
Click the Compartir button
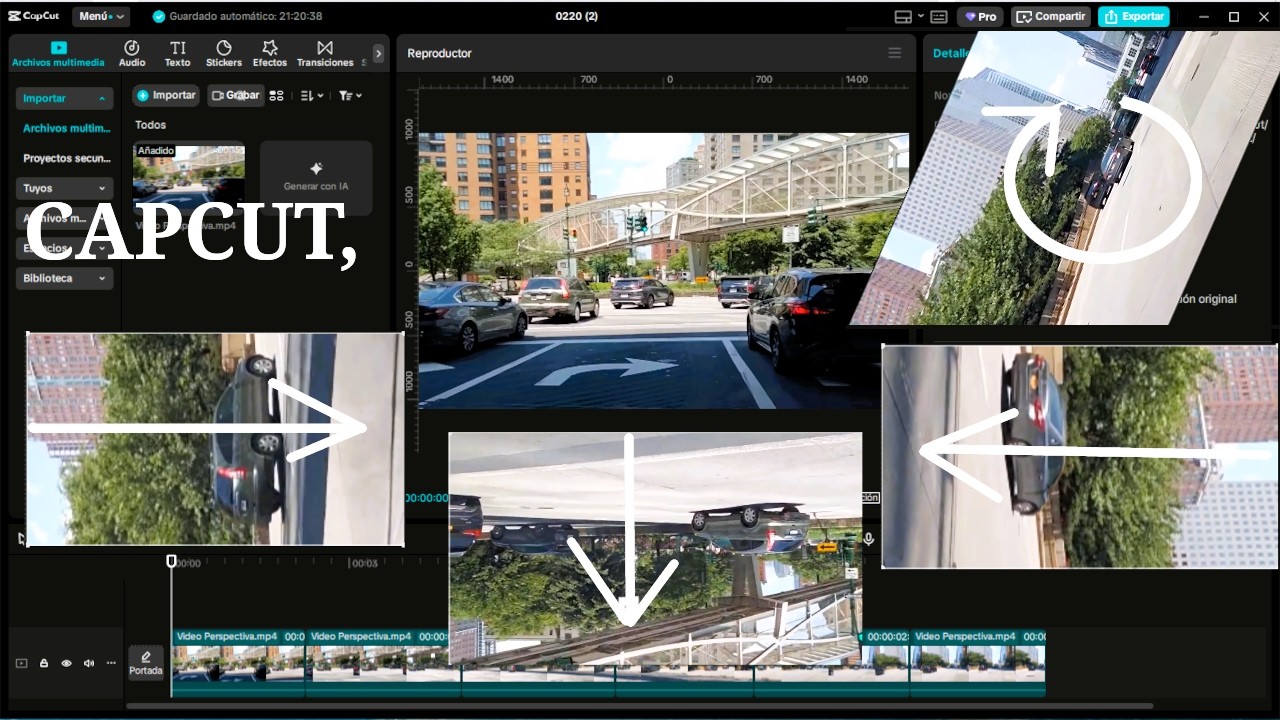(1051, 17)
